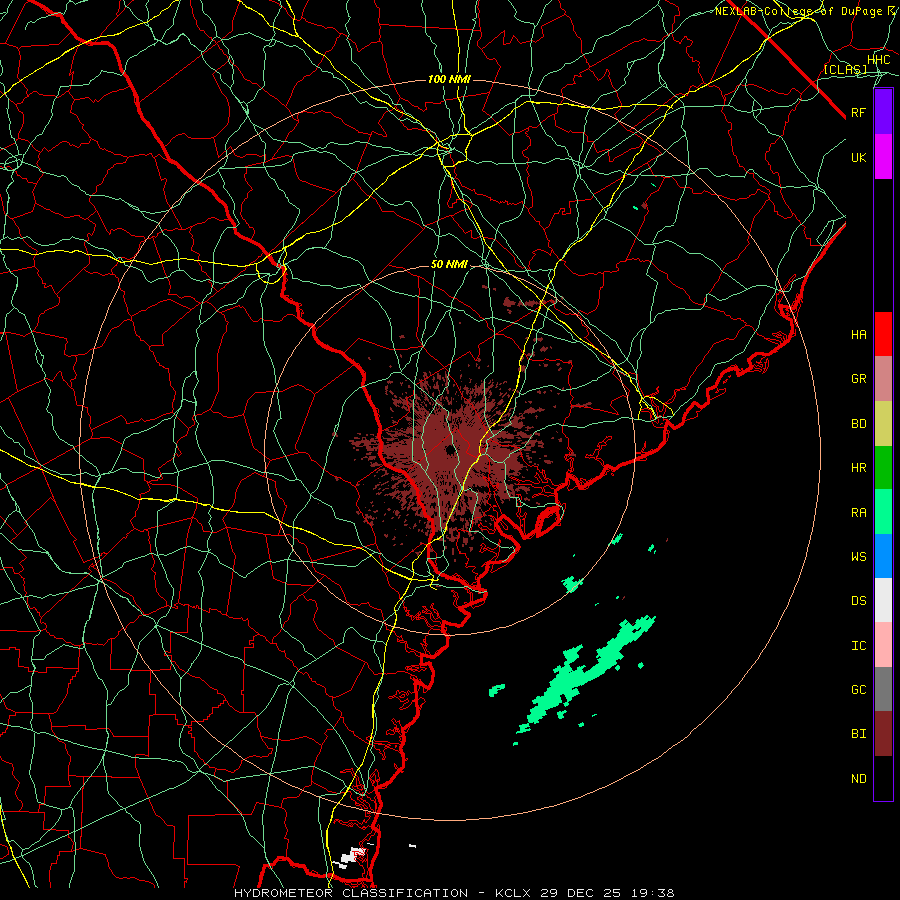Click the BI legend label
This screenshot has height=900, width=900.
click(x=858, y=734)
